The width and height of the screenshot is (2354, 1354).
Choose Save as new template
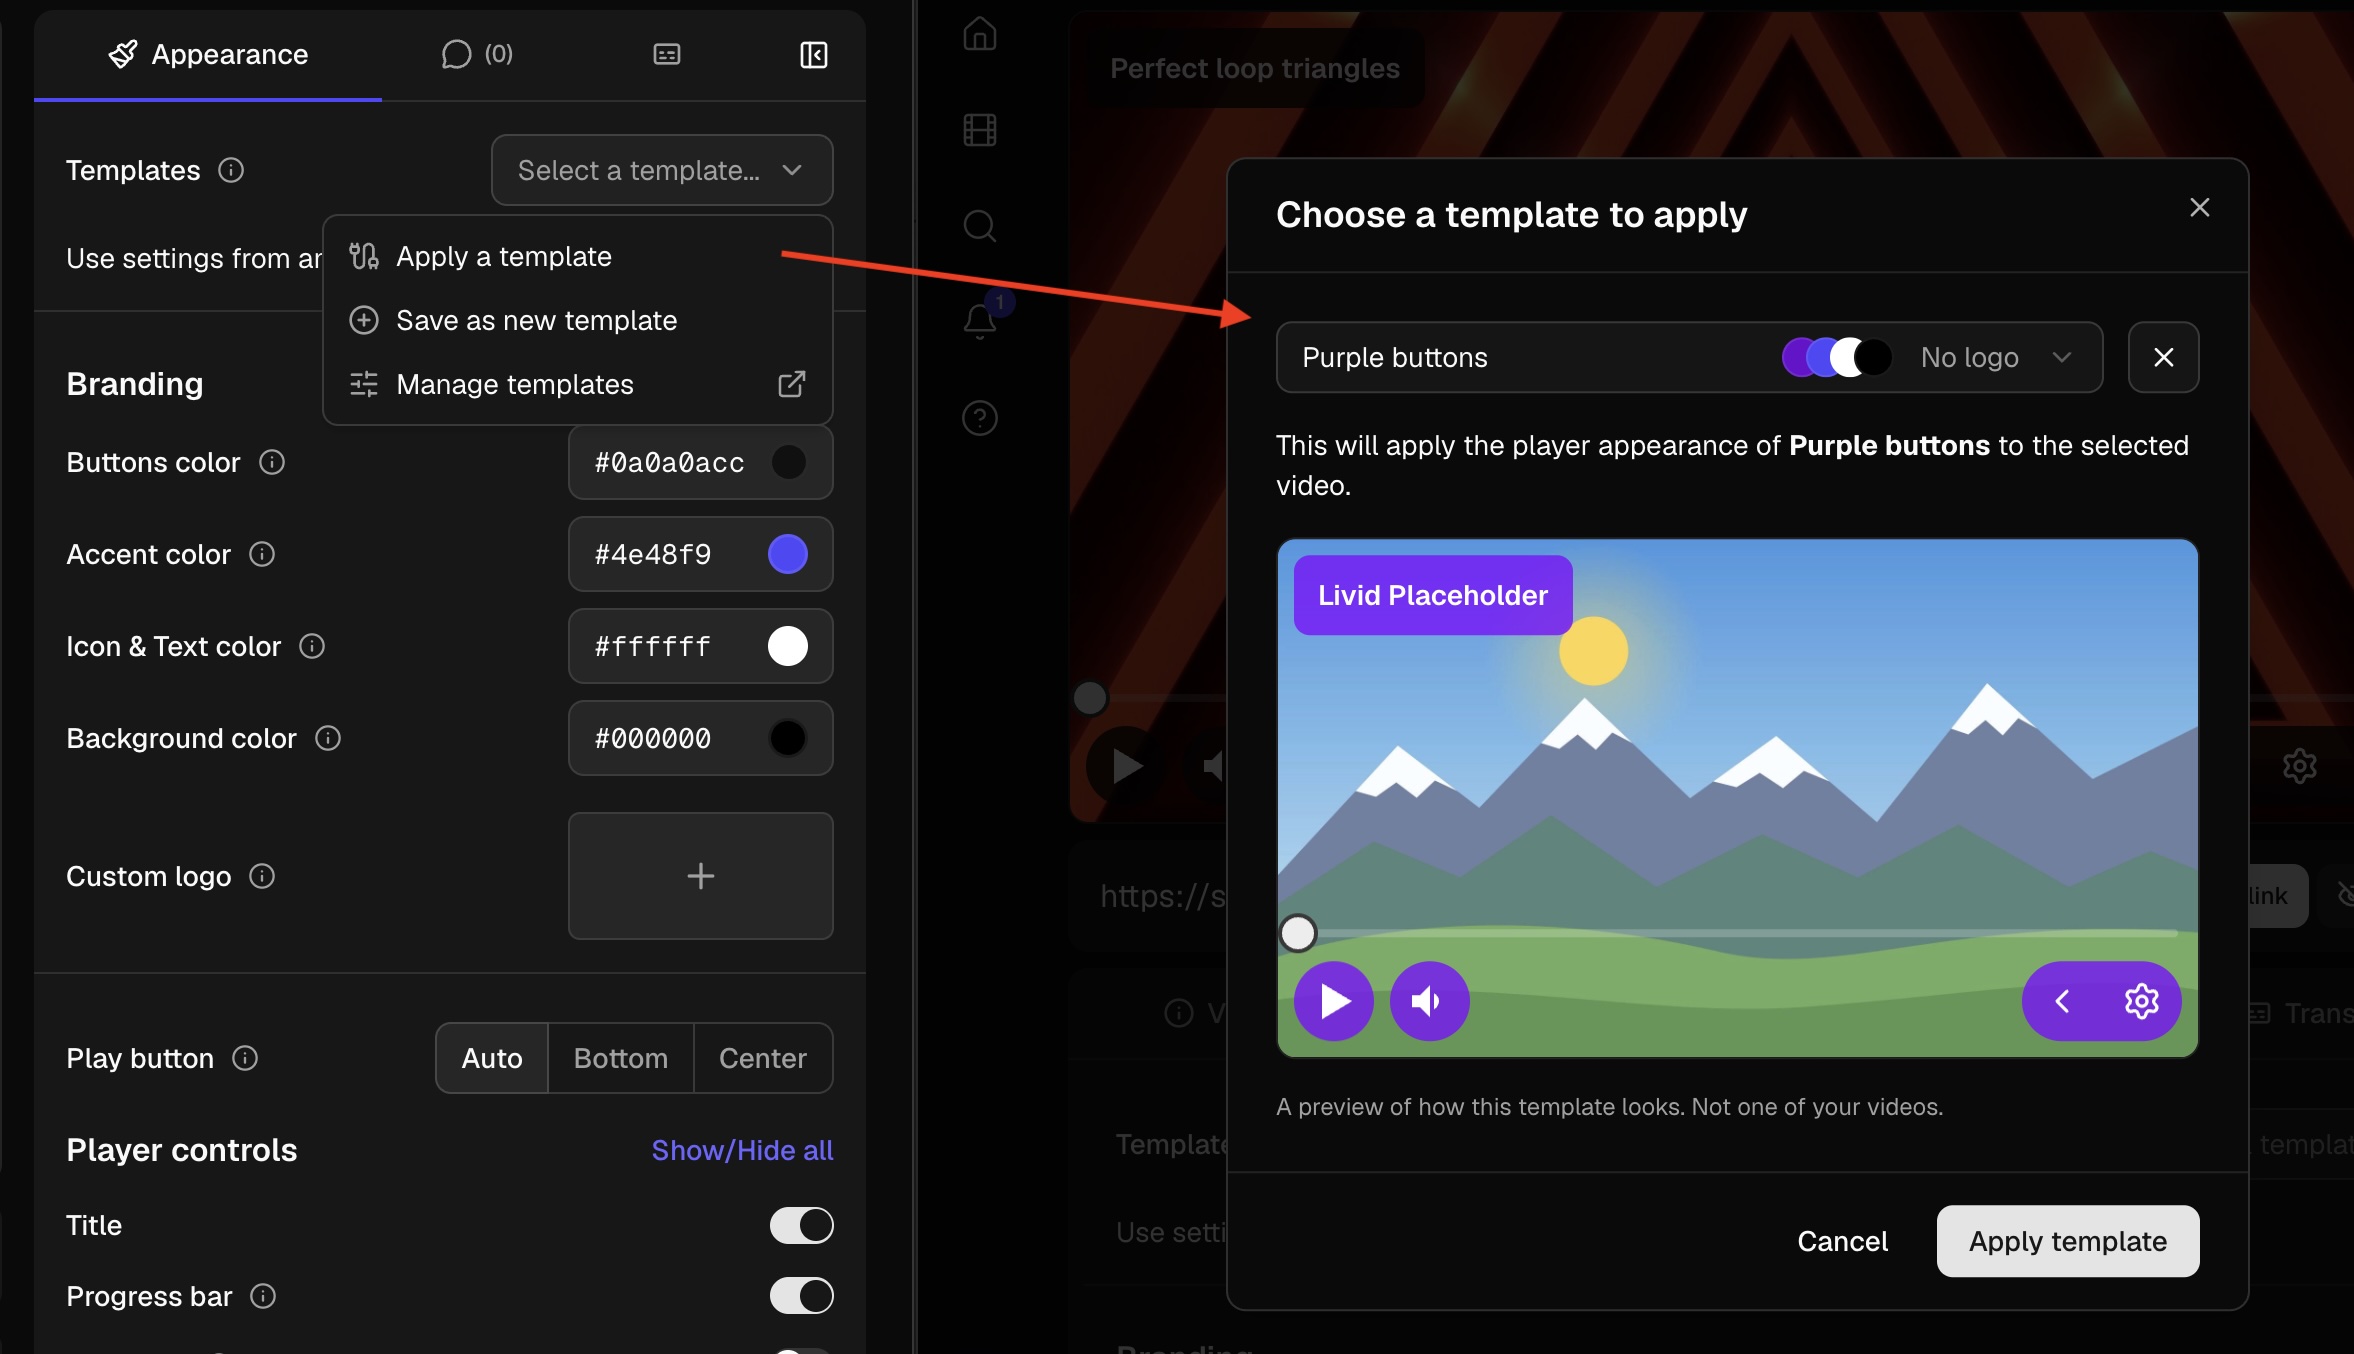coord(578,320)
